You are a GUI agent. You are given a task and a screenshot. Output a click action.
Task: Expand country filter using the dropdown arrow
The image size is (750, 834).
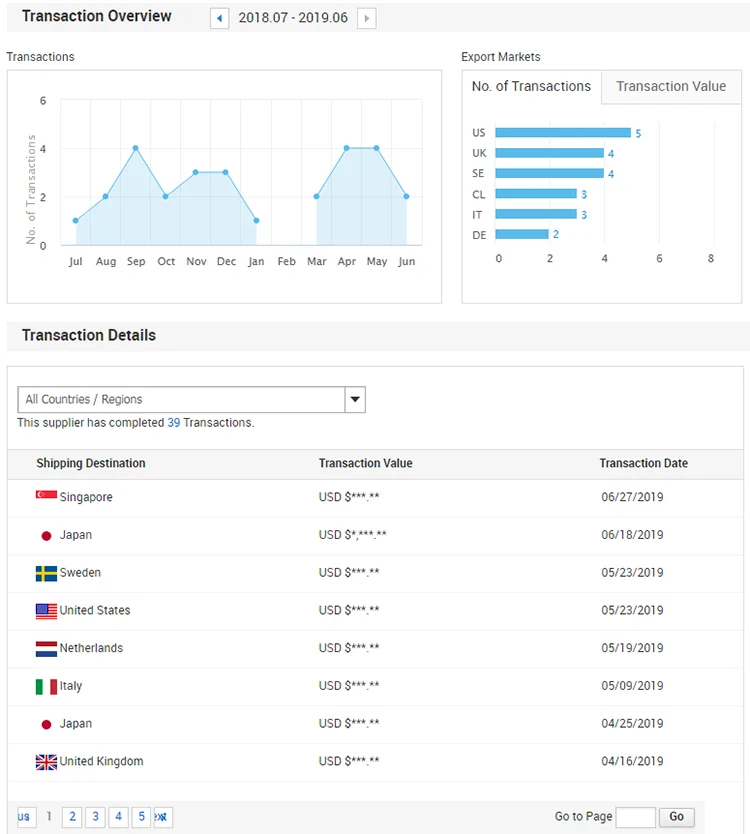(355, 400)
